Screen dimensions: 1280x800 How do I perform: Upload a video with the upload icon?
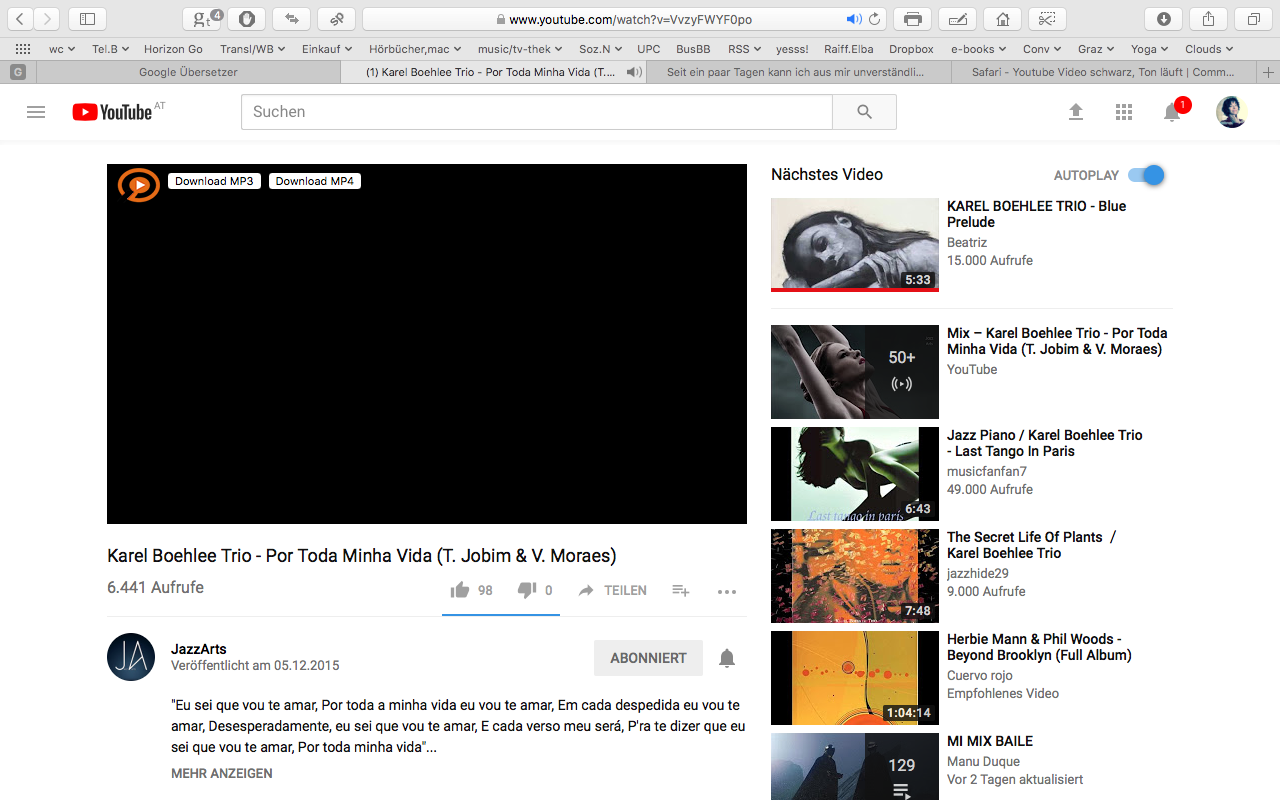(x=1076, y=112)
